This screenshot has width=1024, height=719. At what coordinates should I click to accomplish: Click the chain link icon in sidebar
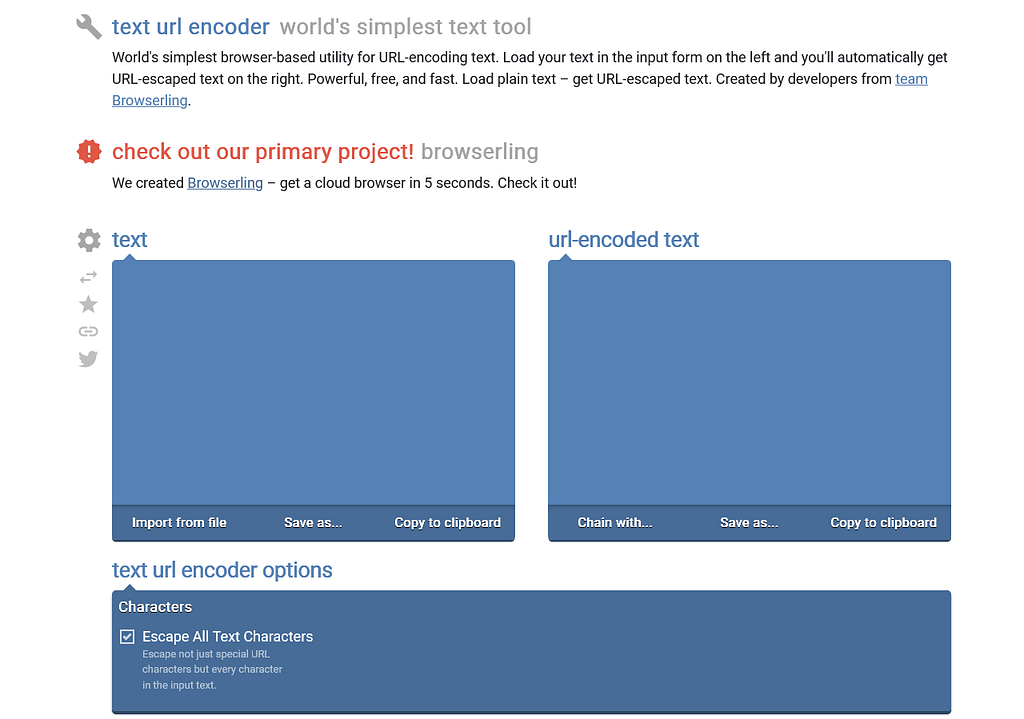pyautogui.click(x=88, y=332)
